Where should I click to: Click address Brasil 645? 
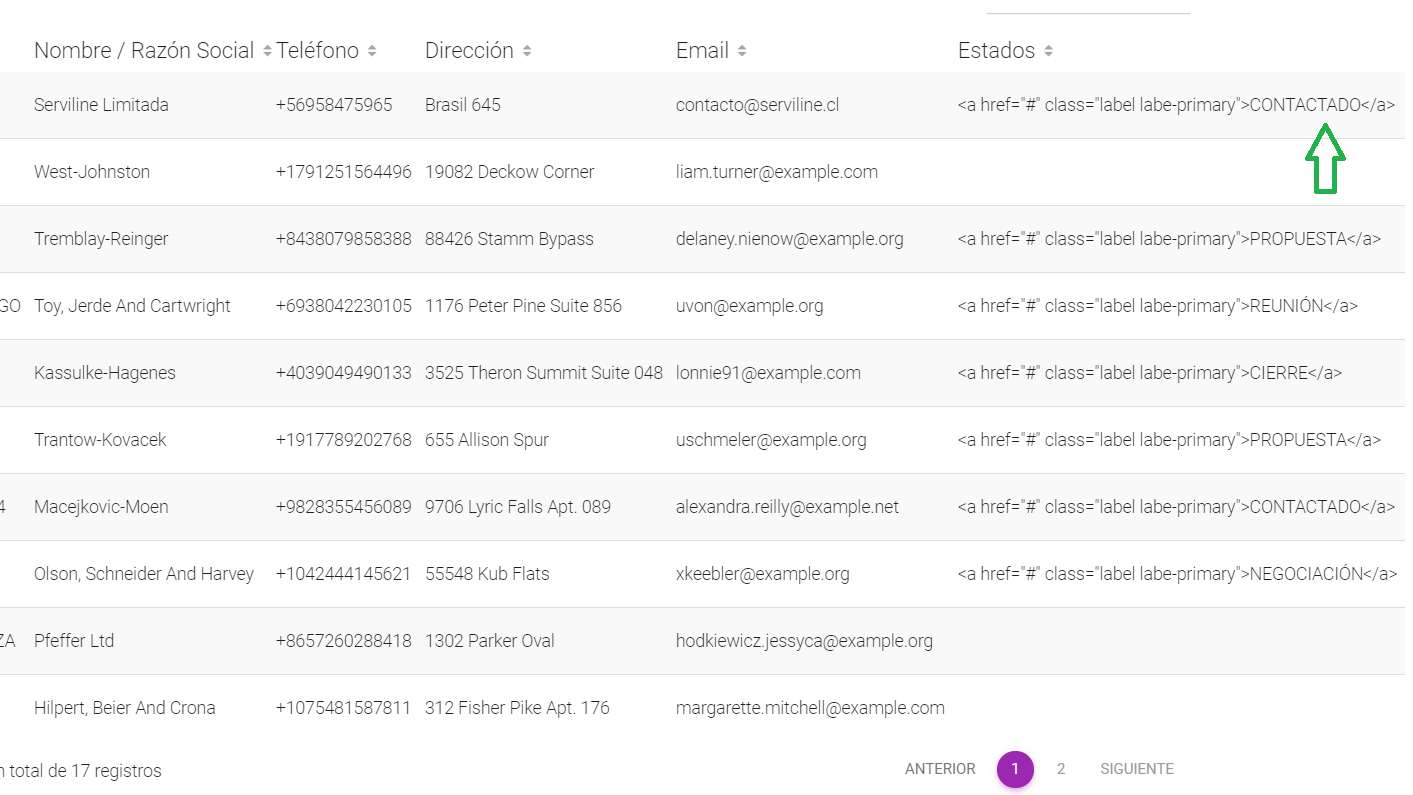pyautogui.click(x=463, y=105)
